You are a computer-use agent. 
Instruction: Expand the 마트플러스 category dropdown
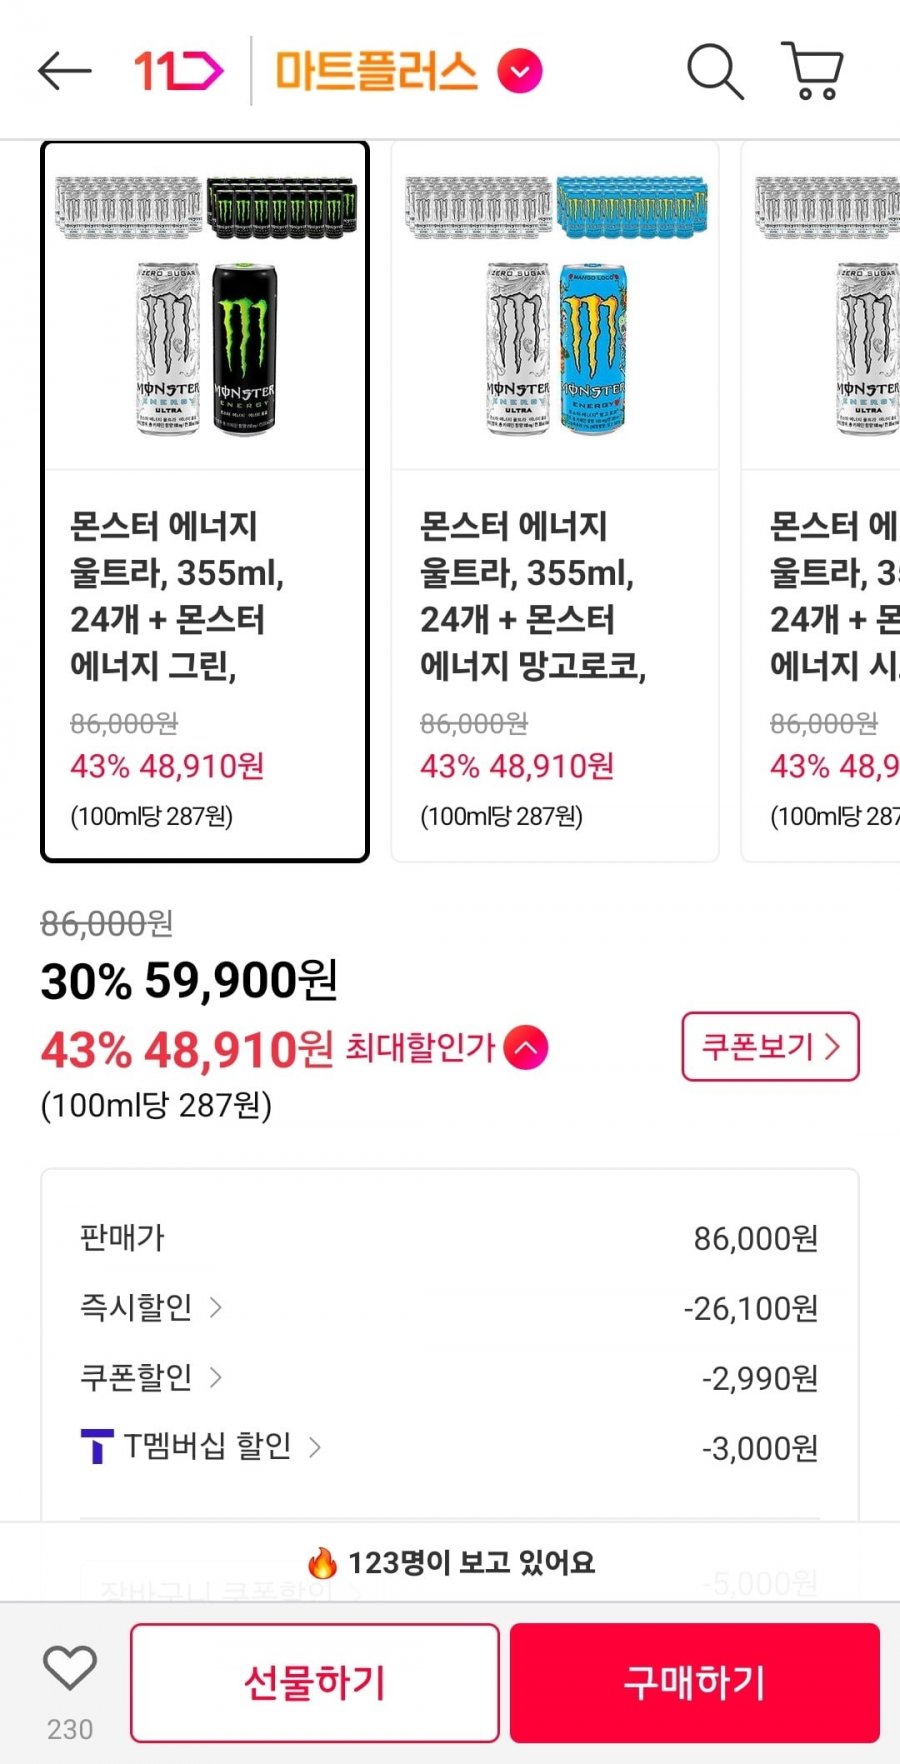(x=520, y=72)
